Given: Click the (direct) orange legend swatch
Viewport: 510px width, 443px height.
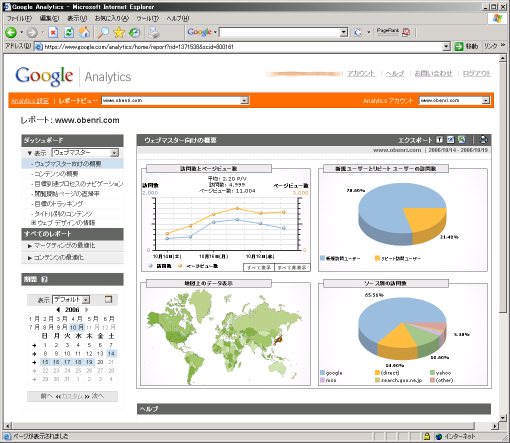Looking at the screenshot, I should coord(377,373).
